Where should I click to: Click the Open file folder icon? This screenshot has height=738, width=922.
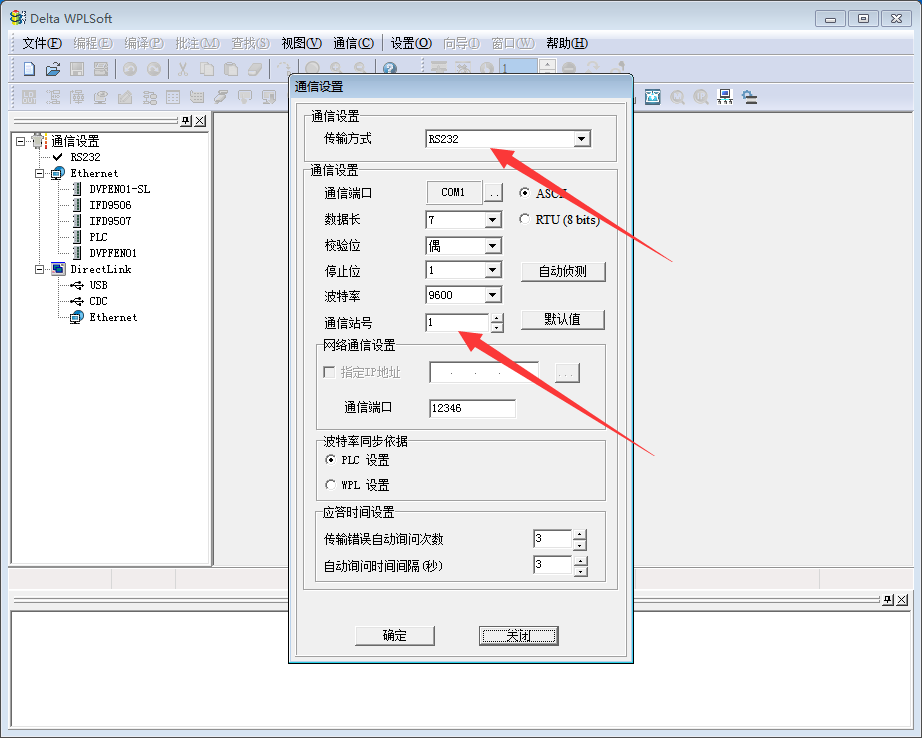pos(53,69)
